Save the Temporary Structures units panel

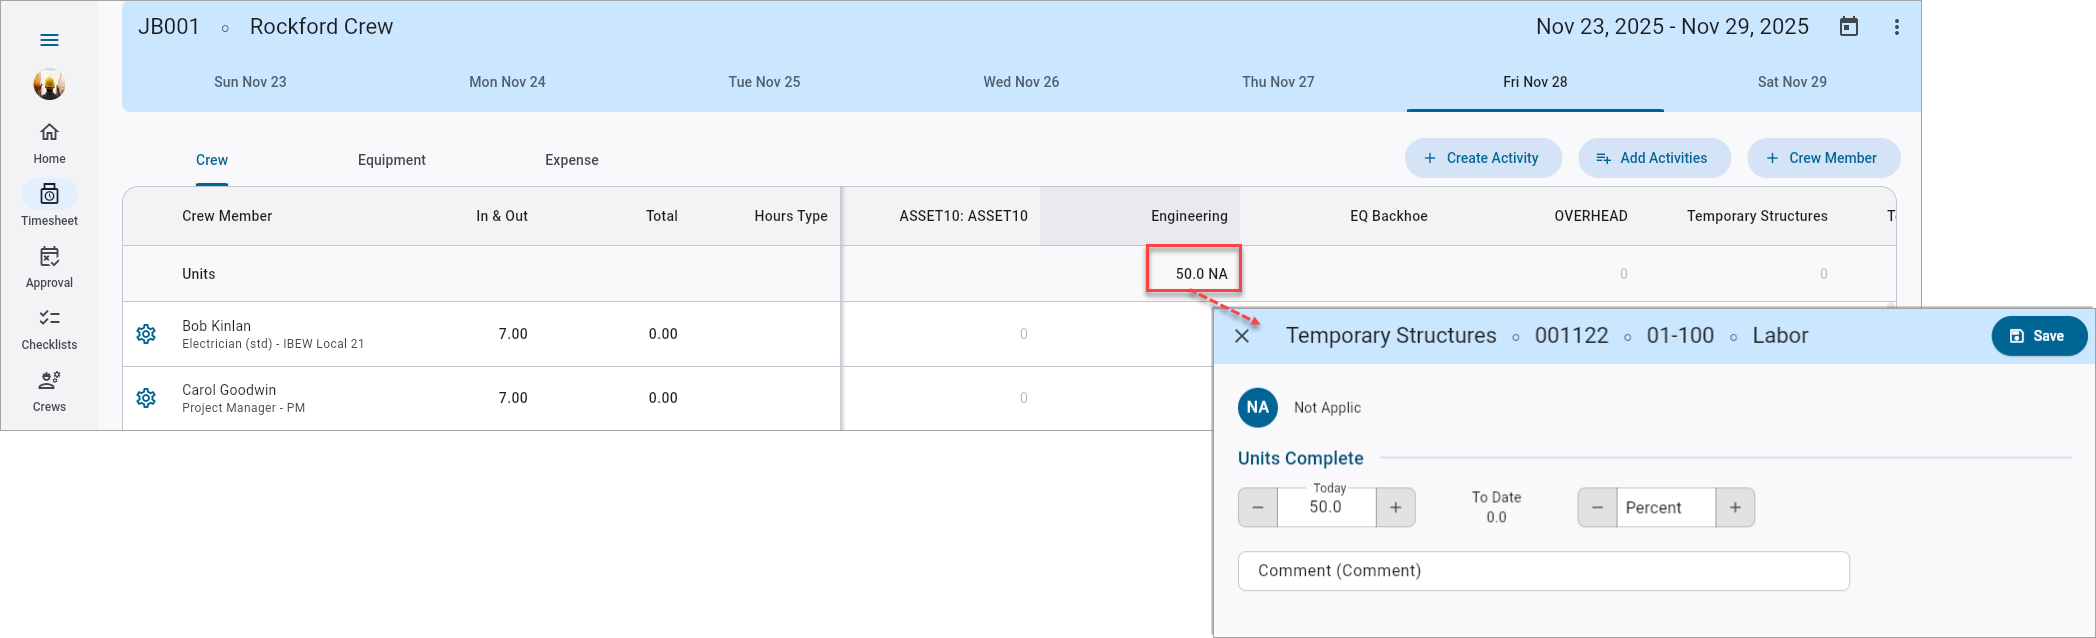coord(2039,336)
